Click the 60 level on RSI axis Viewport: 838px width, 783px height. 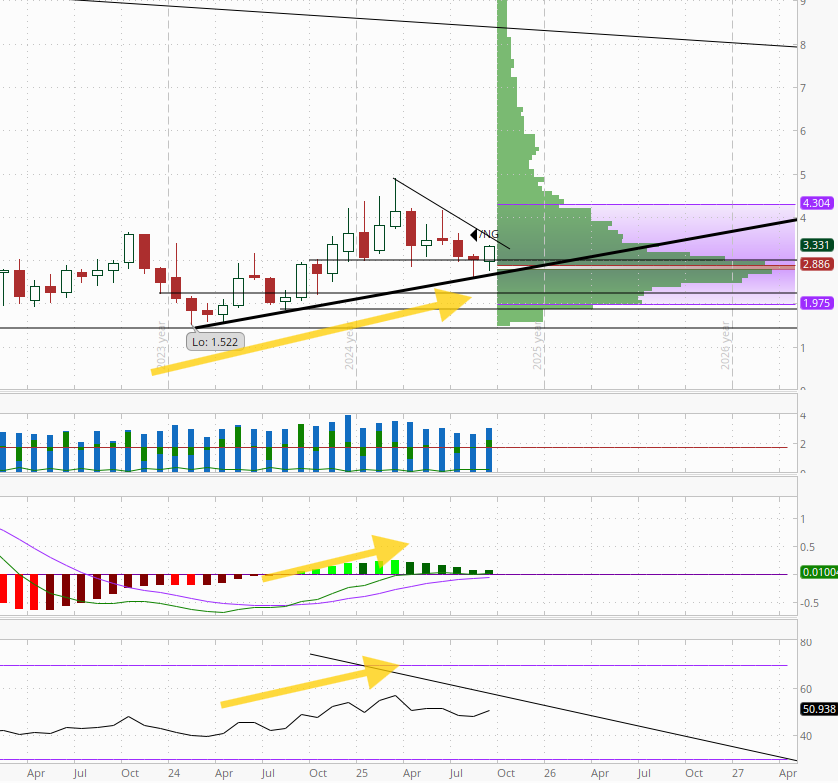click(x=806, y=689)
